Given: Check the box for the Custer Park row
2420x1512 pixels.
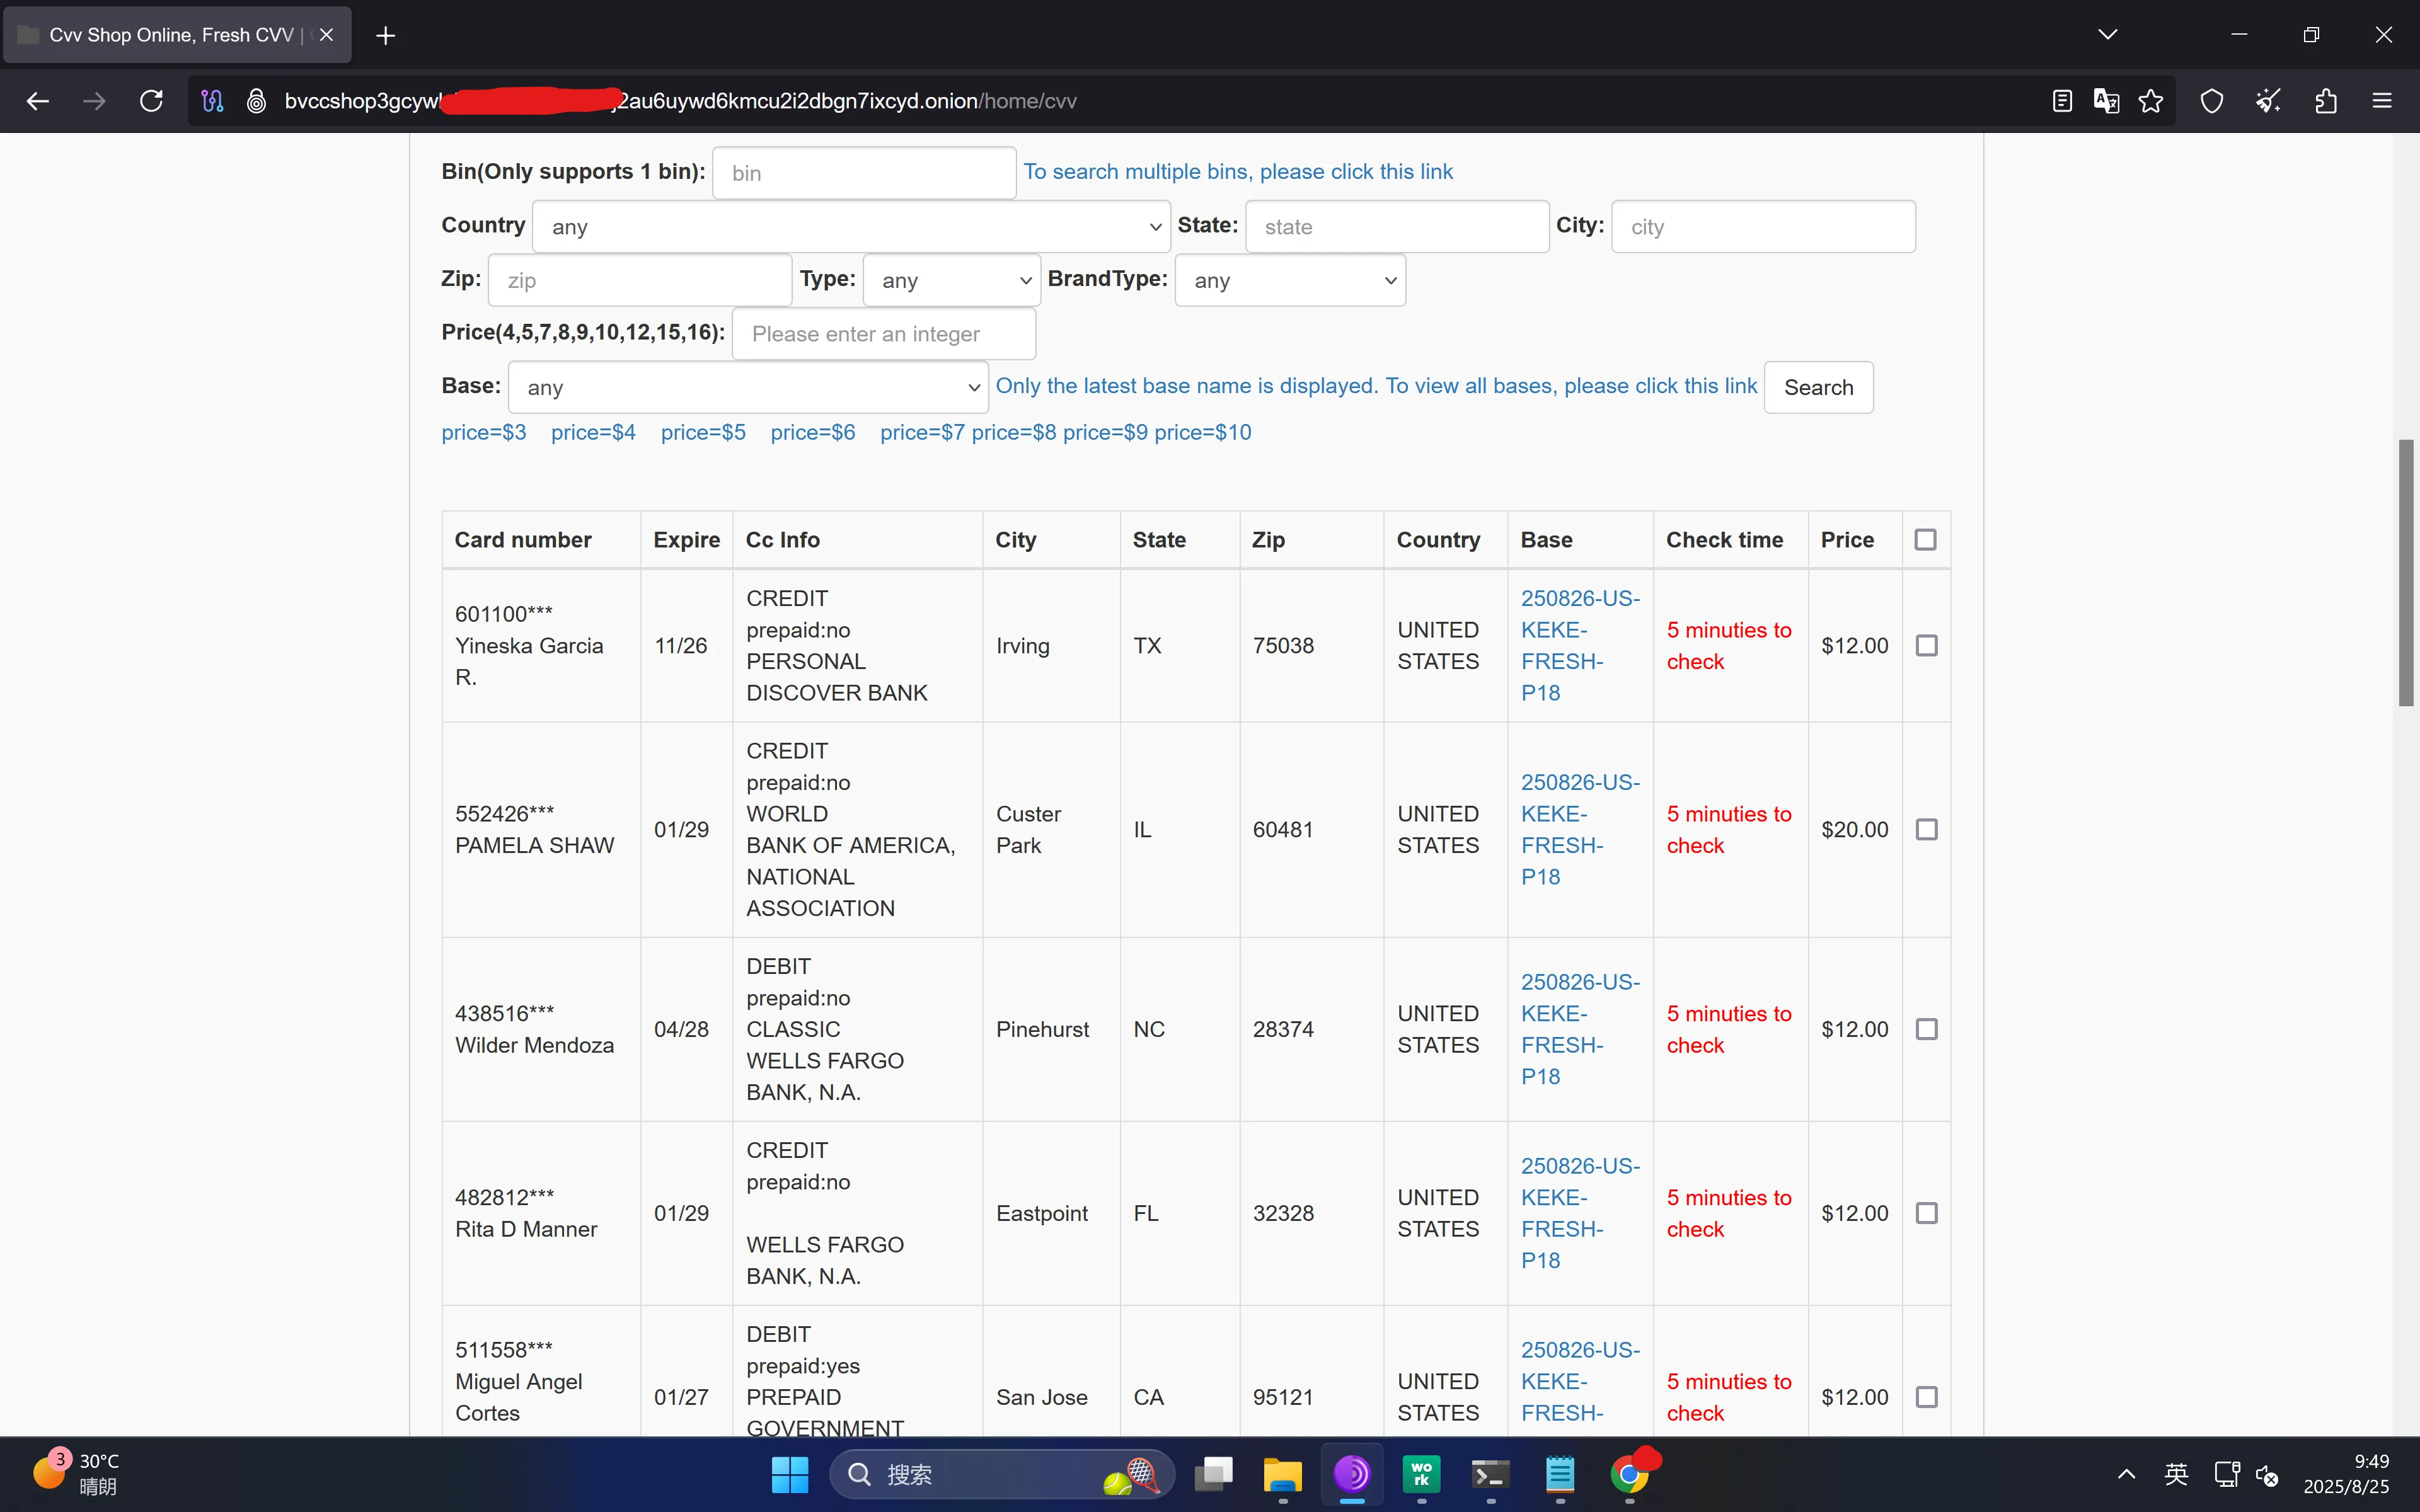Looking at the screenshot, I should pos(1926,830).
